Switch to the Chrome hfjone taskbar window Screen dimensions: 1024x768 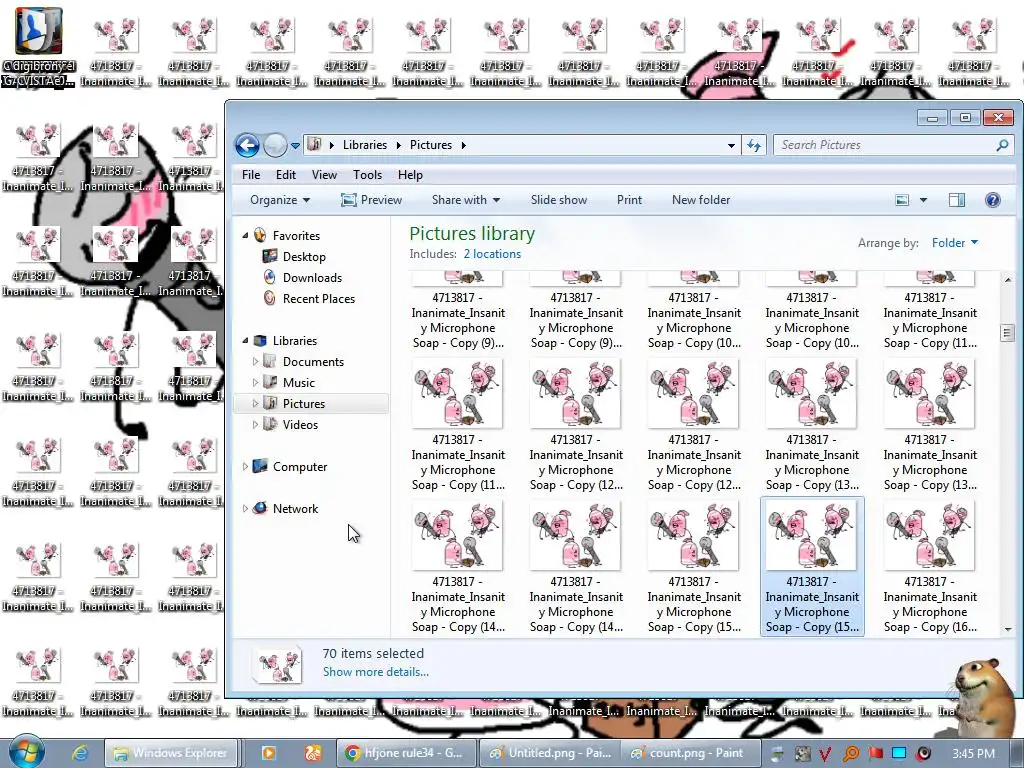(x=404, y=753)
